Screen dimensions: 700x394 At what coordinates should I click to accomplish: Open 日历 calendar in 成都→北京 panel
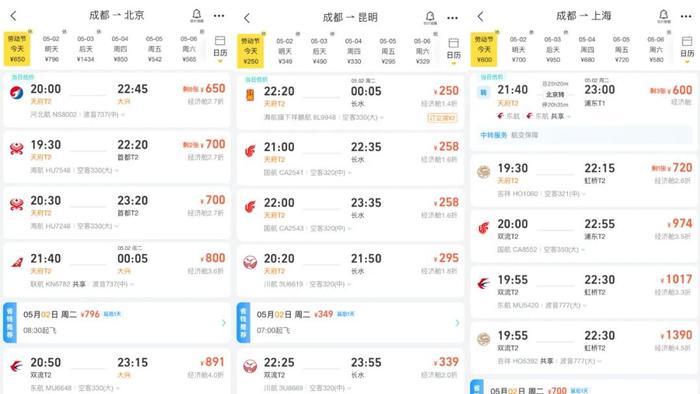point(220,48)
